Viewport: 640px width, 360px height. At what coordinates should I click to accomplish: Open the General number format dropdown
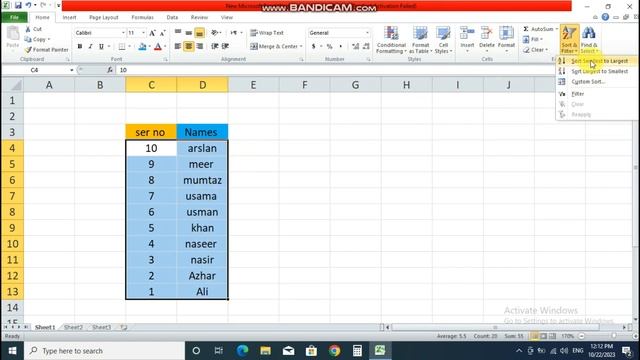[x=367, y=33]
